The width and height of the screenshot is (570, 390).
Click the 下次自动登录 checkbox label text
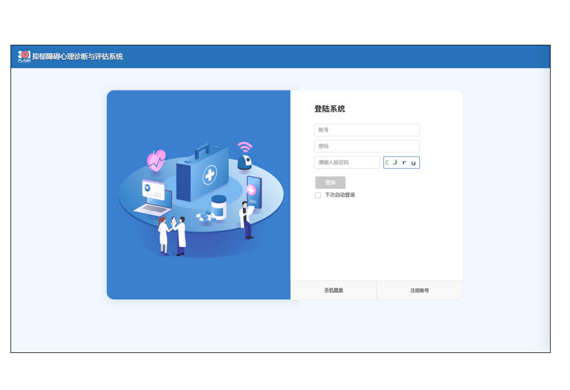coord(340,195)
